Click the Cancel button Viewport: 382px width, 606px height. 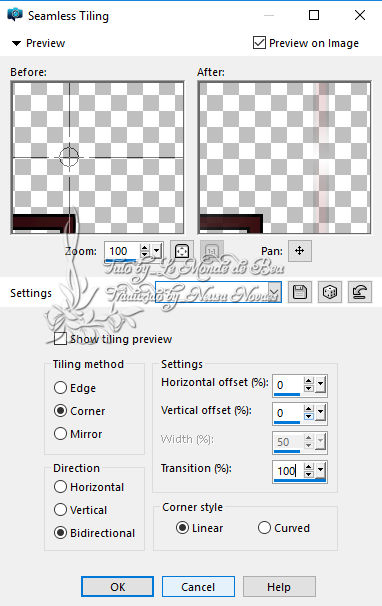click(198, 587)
